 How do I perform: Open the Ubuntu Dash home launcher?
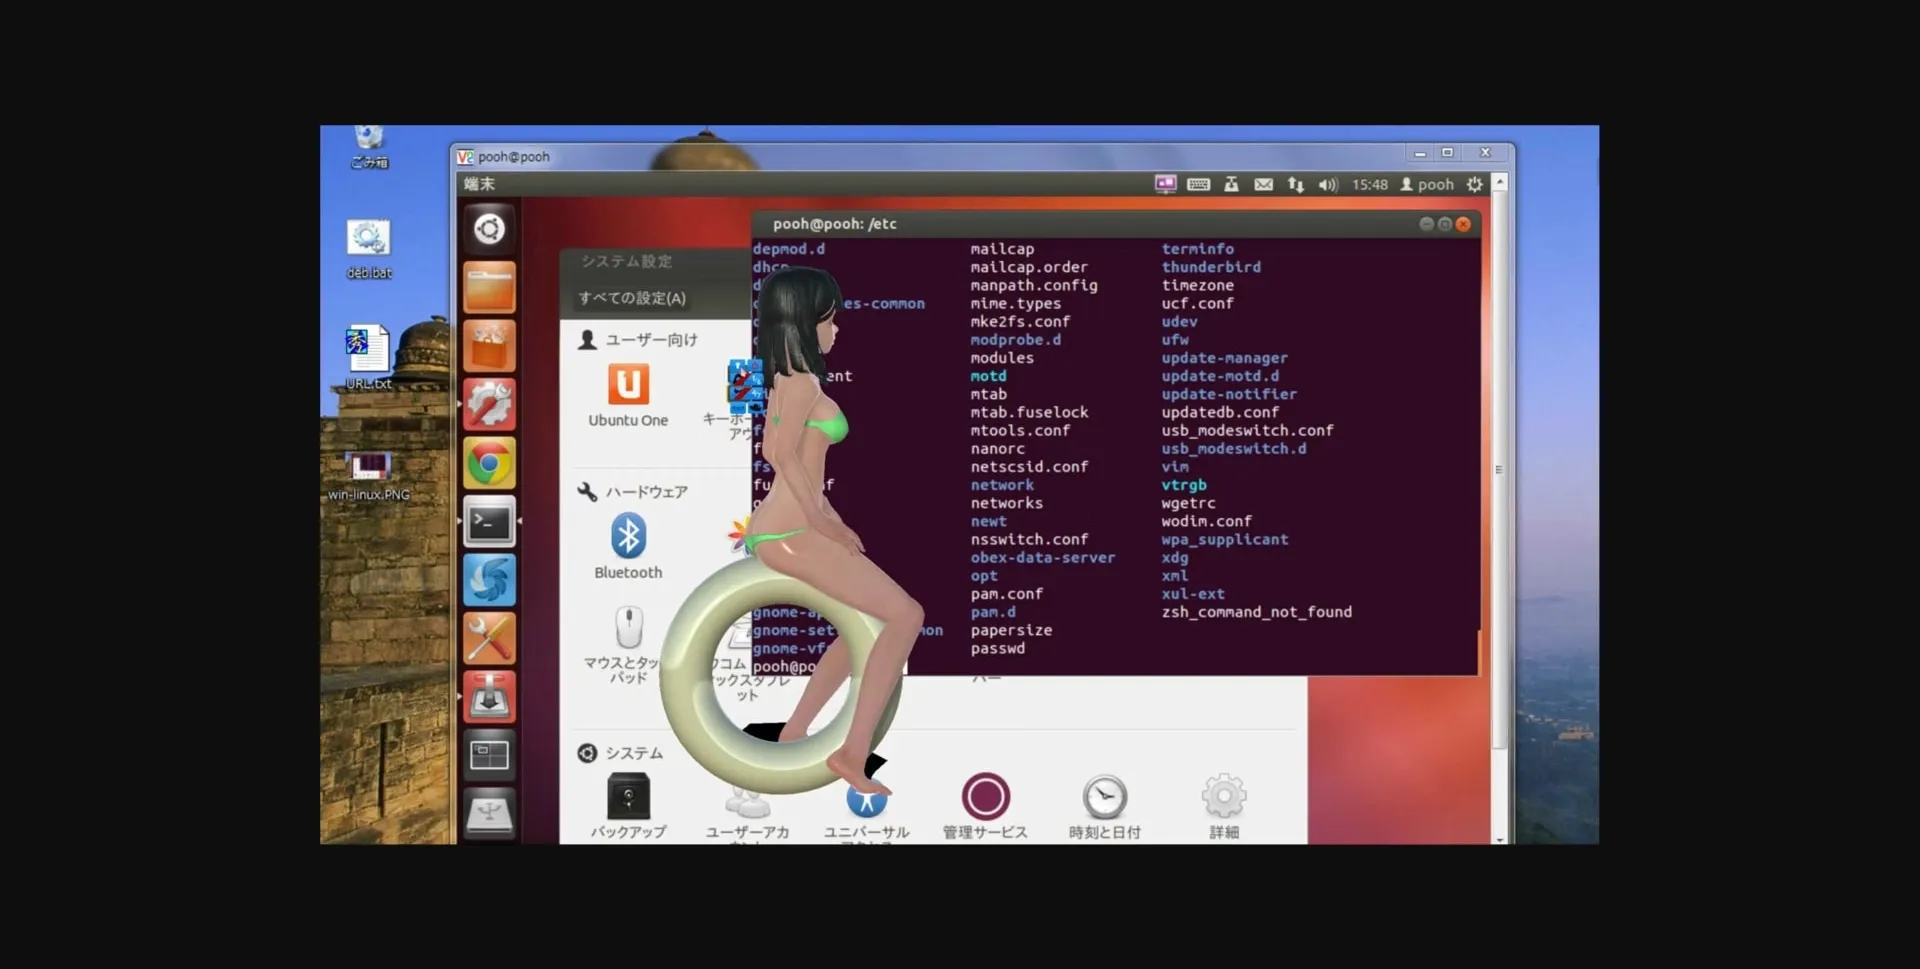(x=489, y=229)
